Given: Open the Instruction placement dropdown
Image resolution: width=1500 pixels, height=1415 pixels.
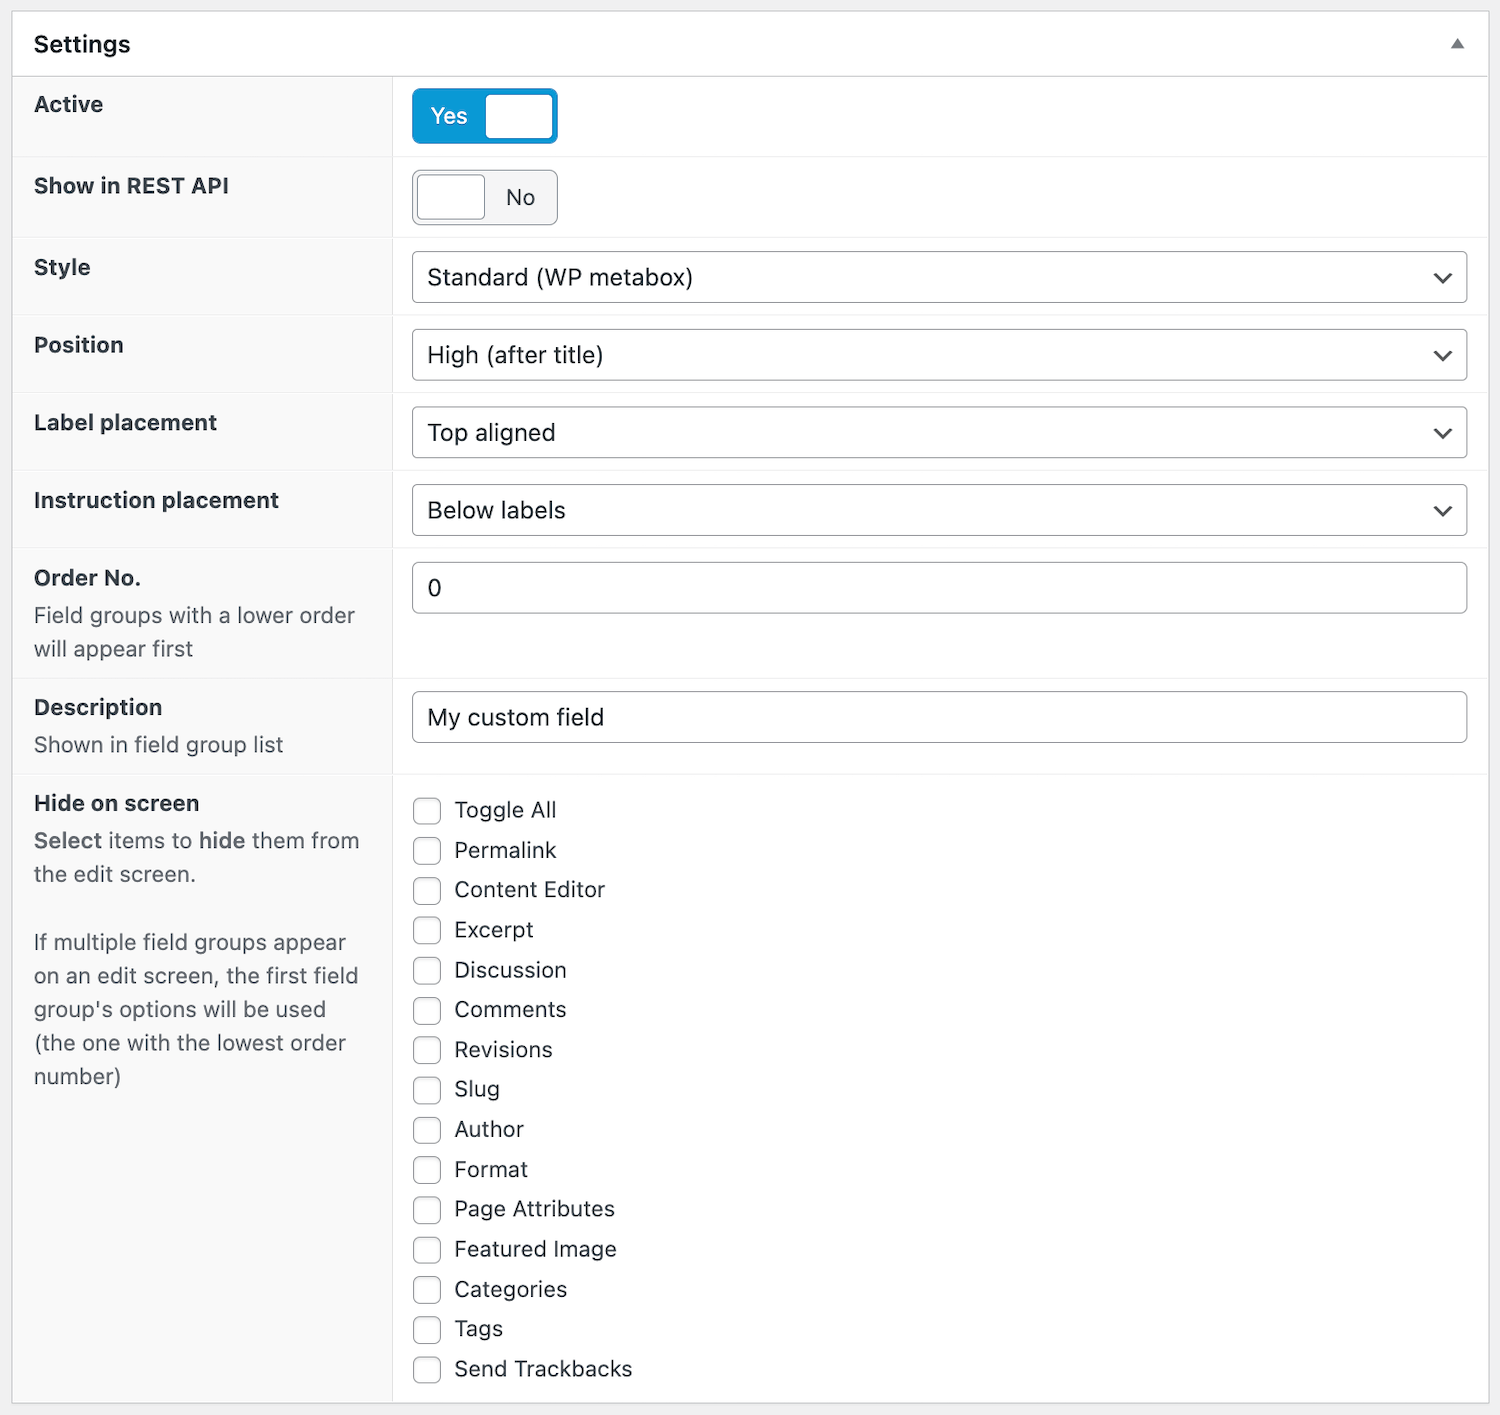Looking at the screenshot, I should point(939,510).
